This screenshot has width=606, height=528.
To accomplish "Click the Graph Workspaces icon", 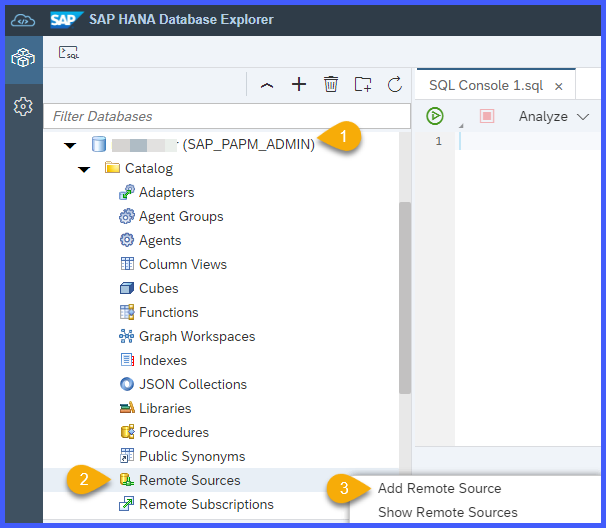I will (x=126, y=336).
